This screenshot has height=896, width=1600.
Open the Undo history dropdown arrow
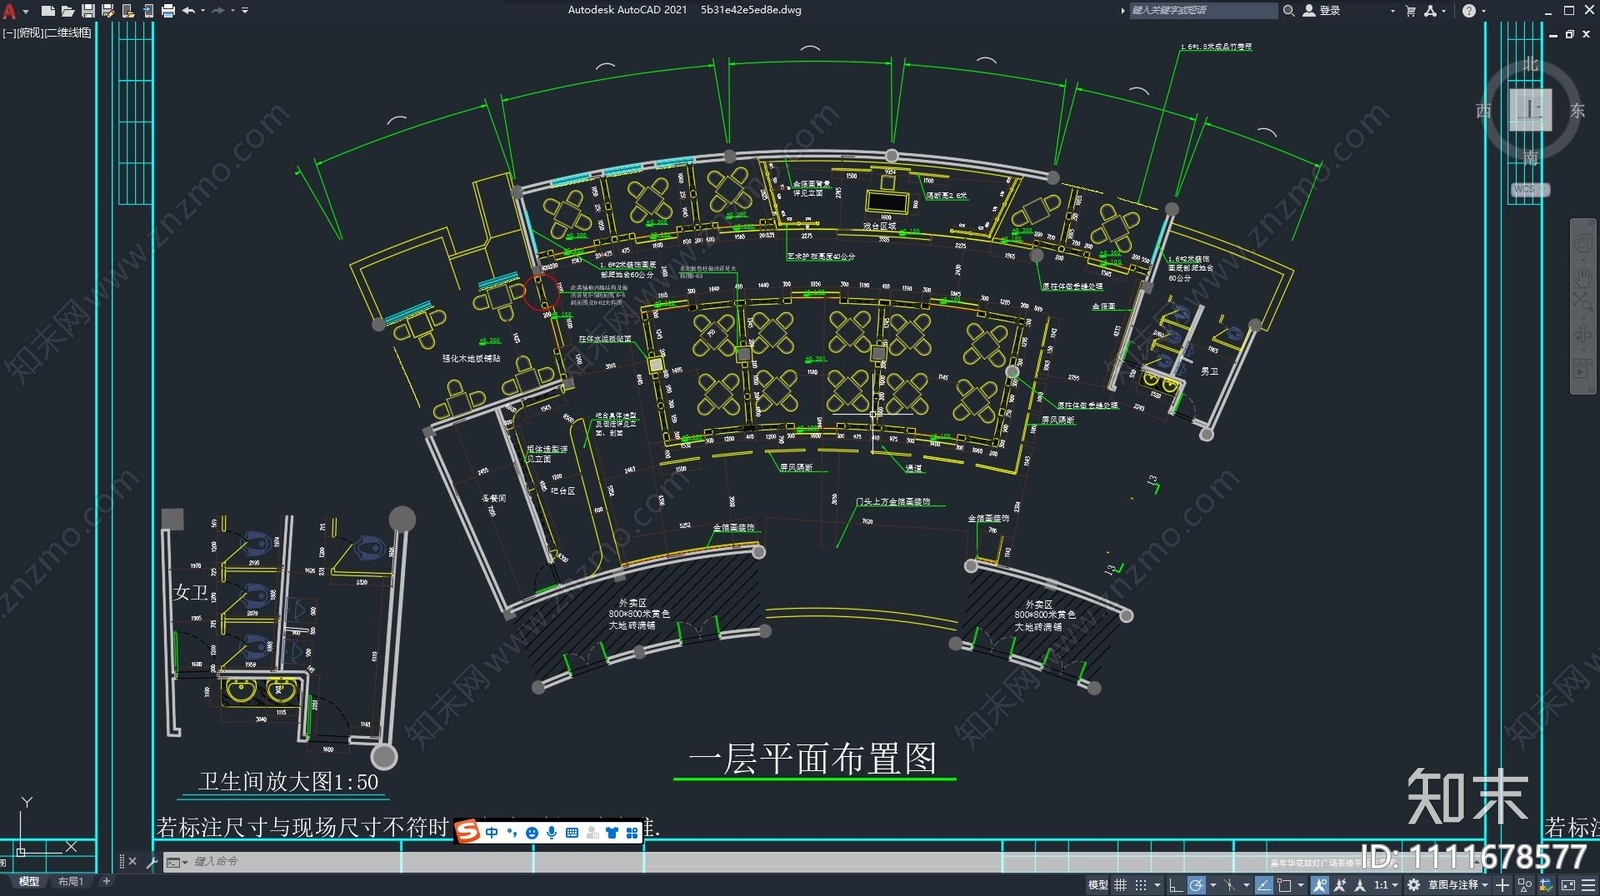(203, 11)
